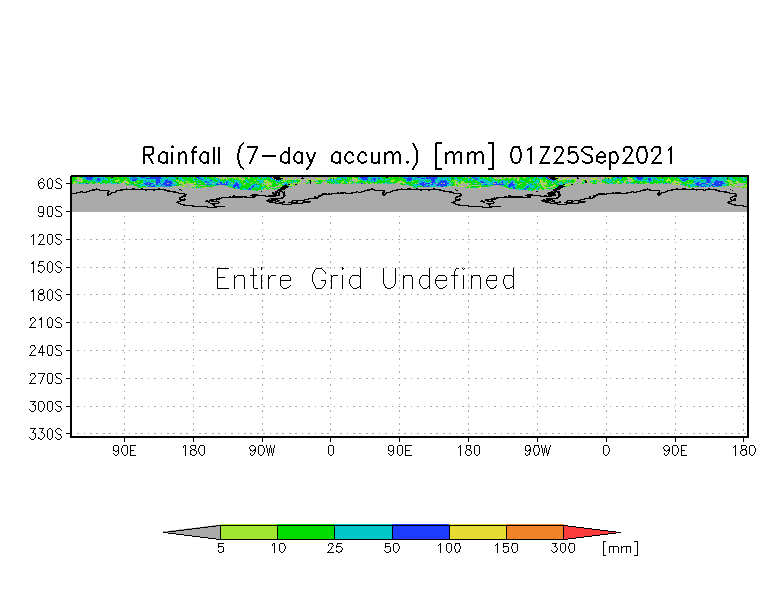
Task: Click the 270S latitude label
Action: click(x=46, y=379)
